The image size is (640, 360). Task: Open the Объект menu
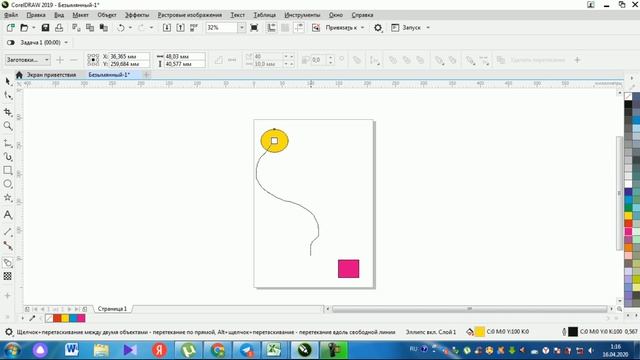click(x=107, y=15)
